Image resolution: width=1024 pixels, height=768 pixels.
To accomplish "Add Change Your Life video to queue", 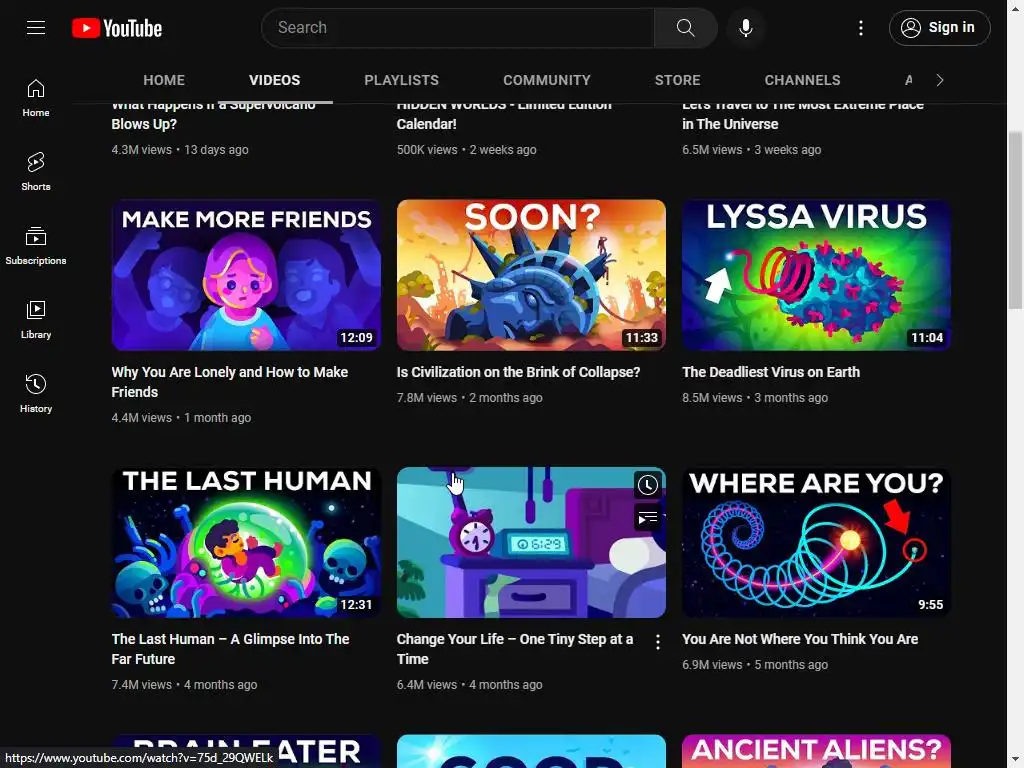I will (x=647, y=519).
